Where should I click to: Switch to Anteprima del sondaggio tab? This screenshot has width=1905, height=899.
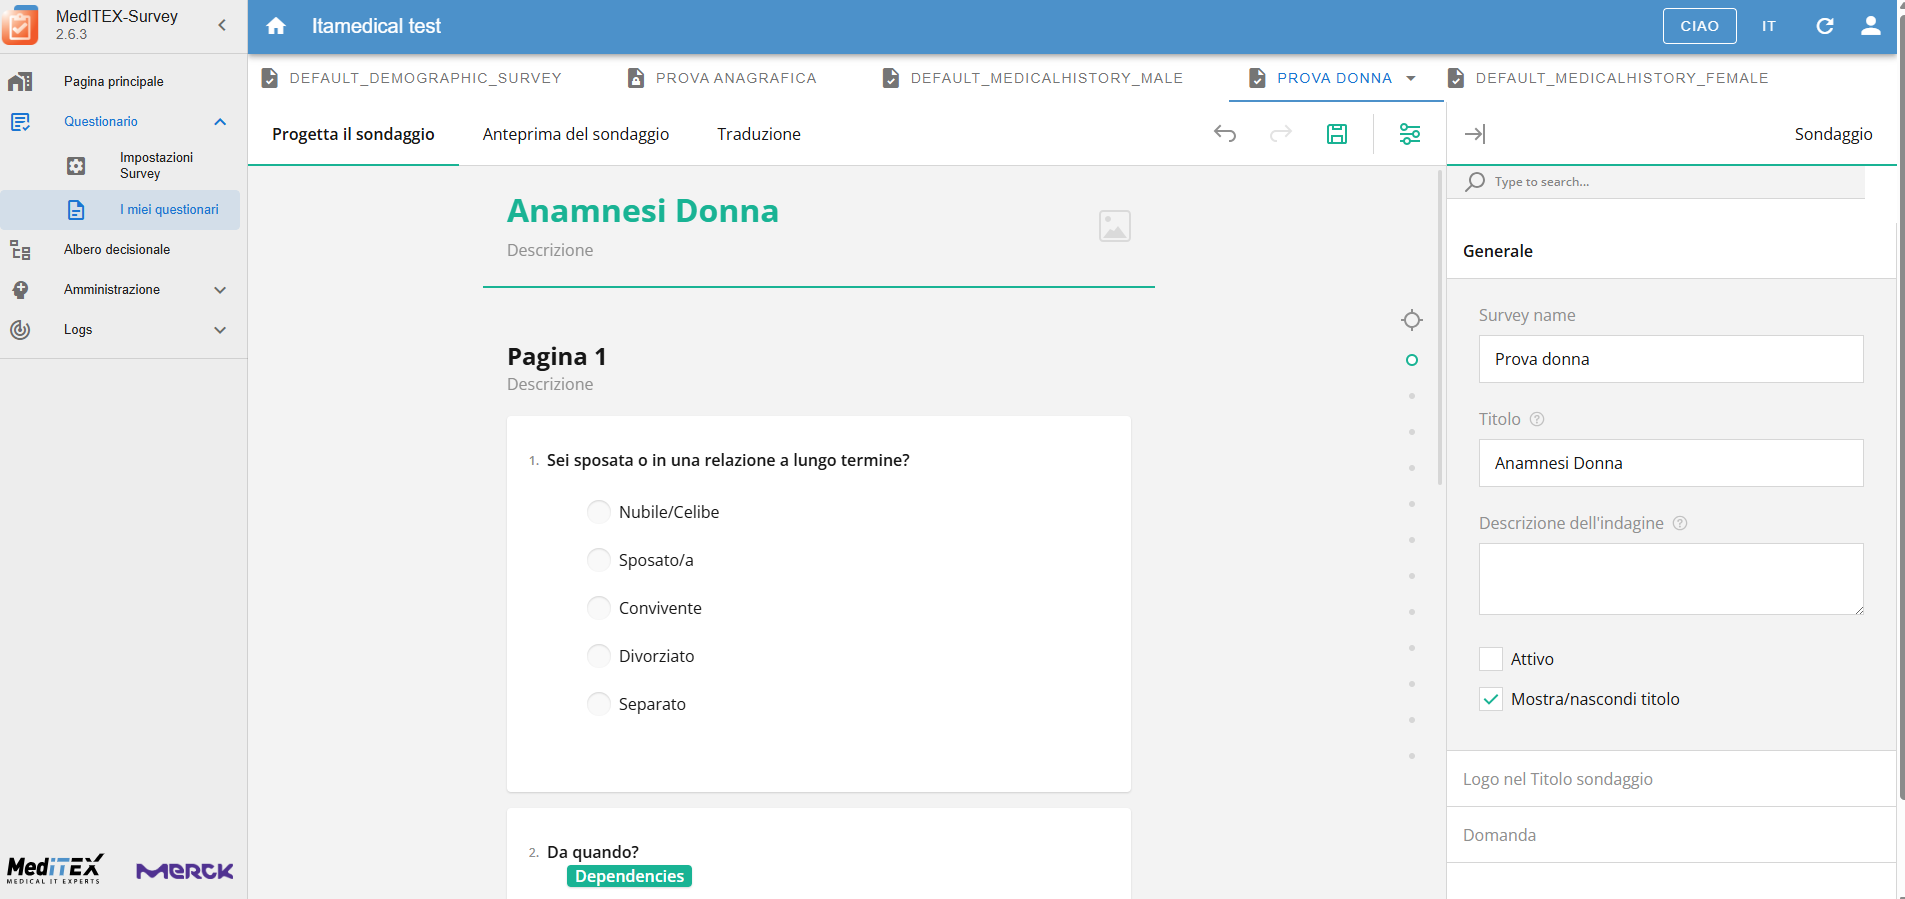tap(576, 134)
